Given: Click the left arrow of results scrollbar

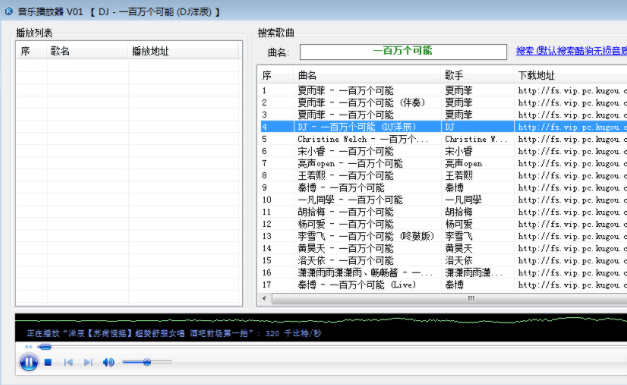Looking at the screenshot, I should pyautogui.click(x=264, y=298).
